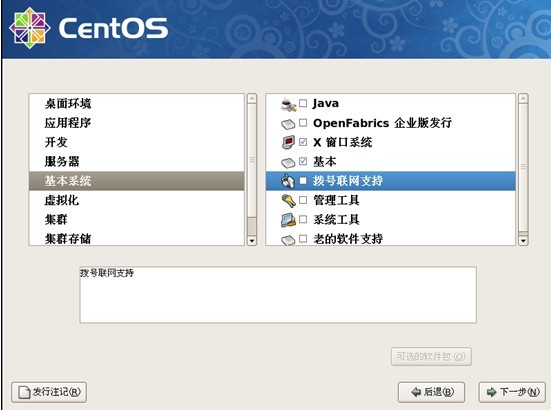Click the 拨号联网支持 dial-up icon
Screen dimensions: 551x410
(x=288, y=181)
